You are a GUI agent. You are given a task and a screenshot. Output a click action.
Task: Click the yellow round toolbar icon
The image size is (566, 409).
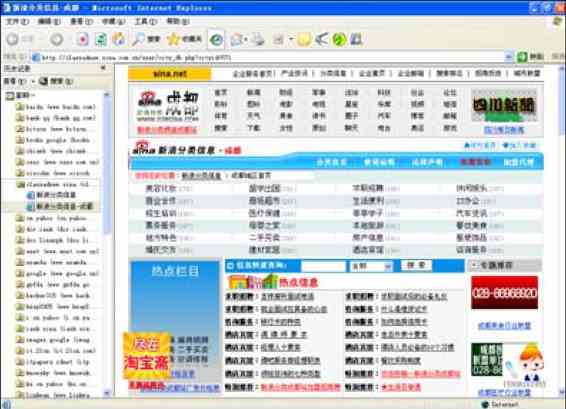pyautogui.click(x=304, y=39)
